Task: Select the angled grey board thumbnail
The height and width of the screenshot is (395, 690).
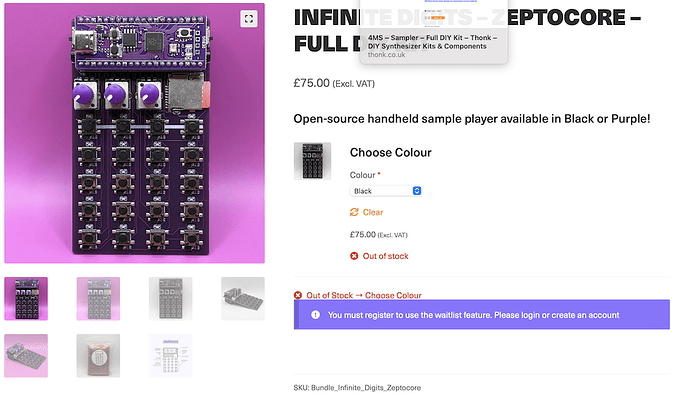Action: point(243,298)
